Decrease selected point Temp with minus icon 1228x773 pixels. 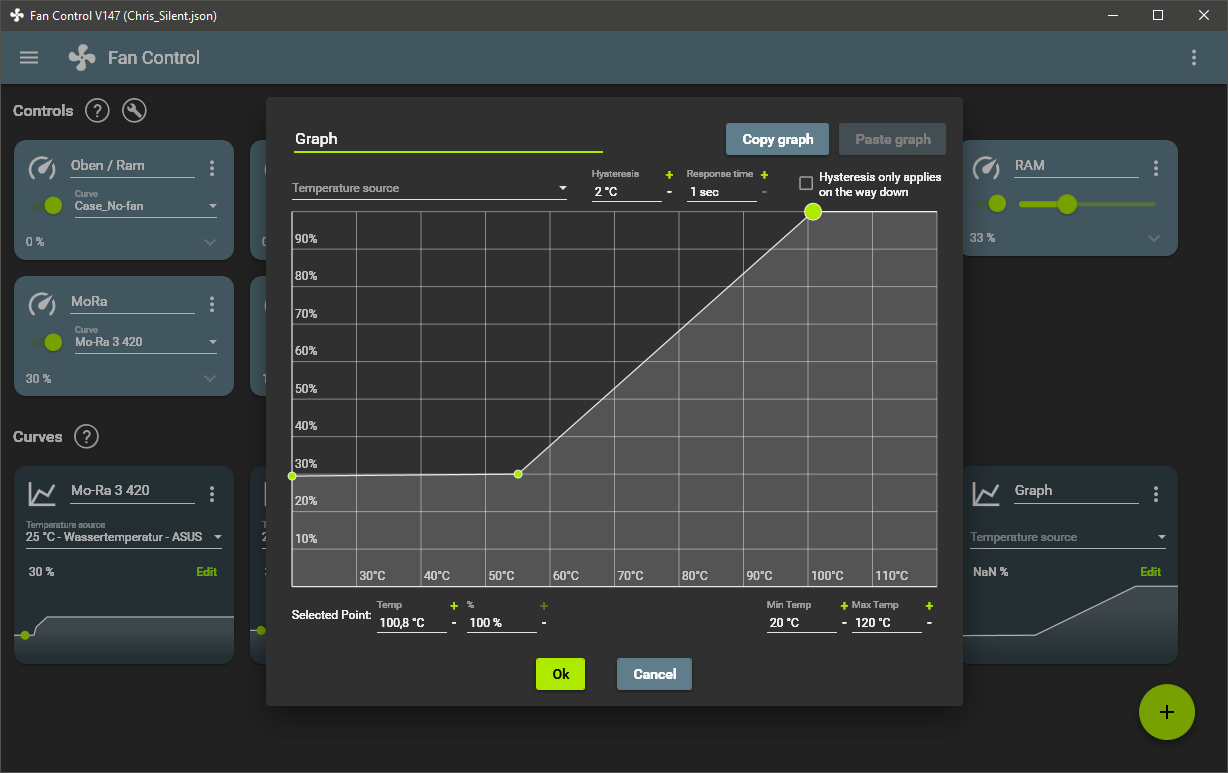pos(454,622)
